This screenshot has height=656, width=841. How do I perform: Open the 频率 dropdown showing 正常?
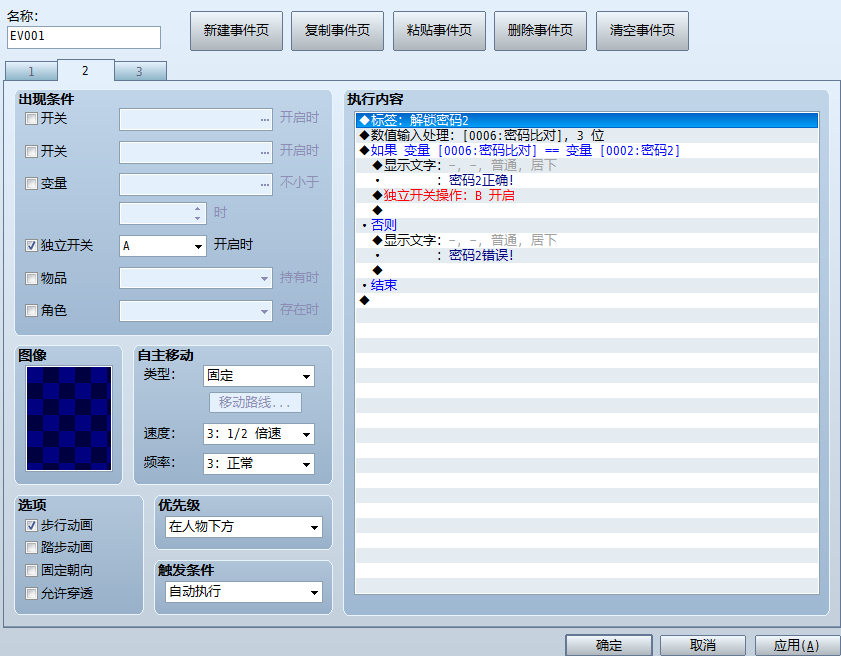pos(259,464)
